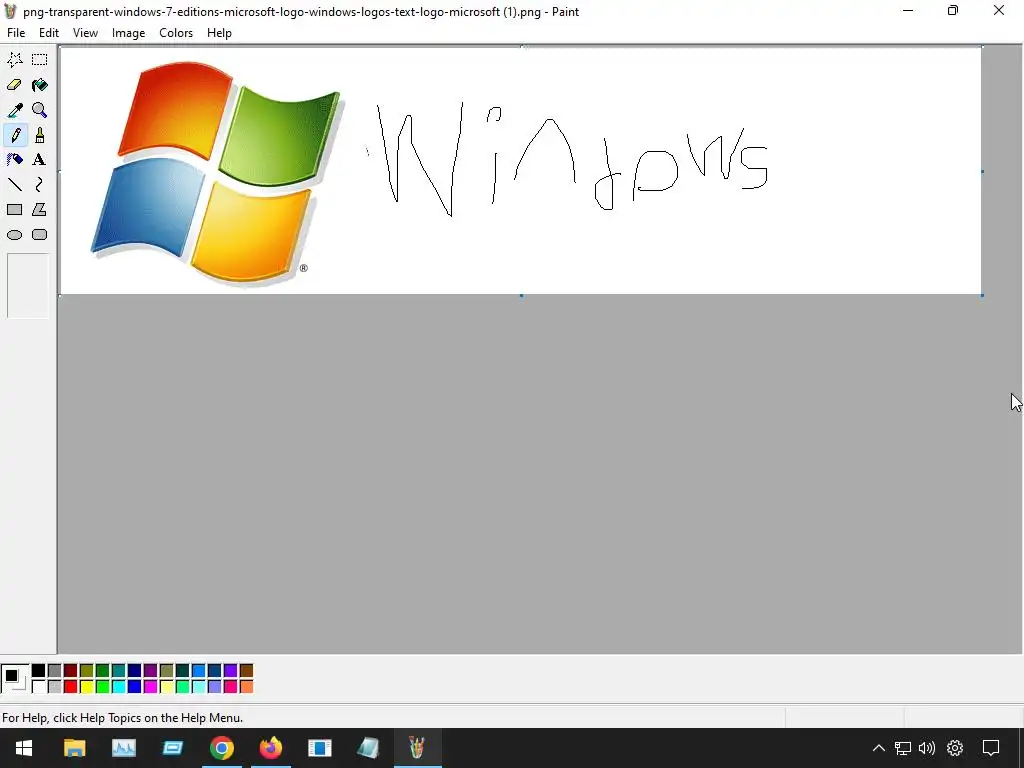The image size is (1024, 768).
Task: Choose the Eraser tool
Action: click(x=14, y=85)
